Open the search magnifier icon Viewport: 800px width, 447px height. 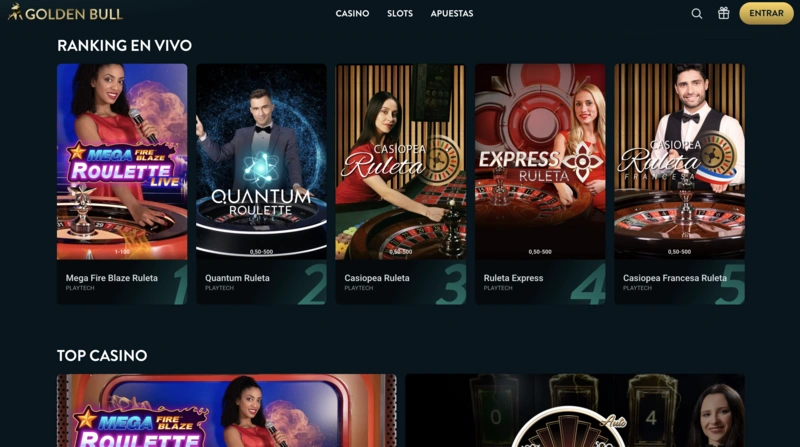(x=696, y=14)
